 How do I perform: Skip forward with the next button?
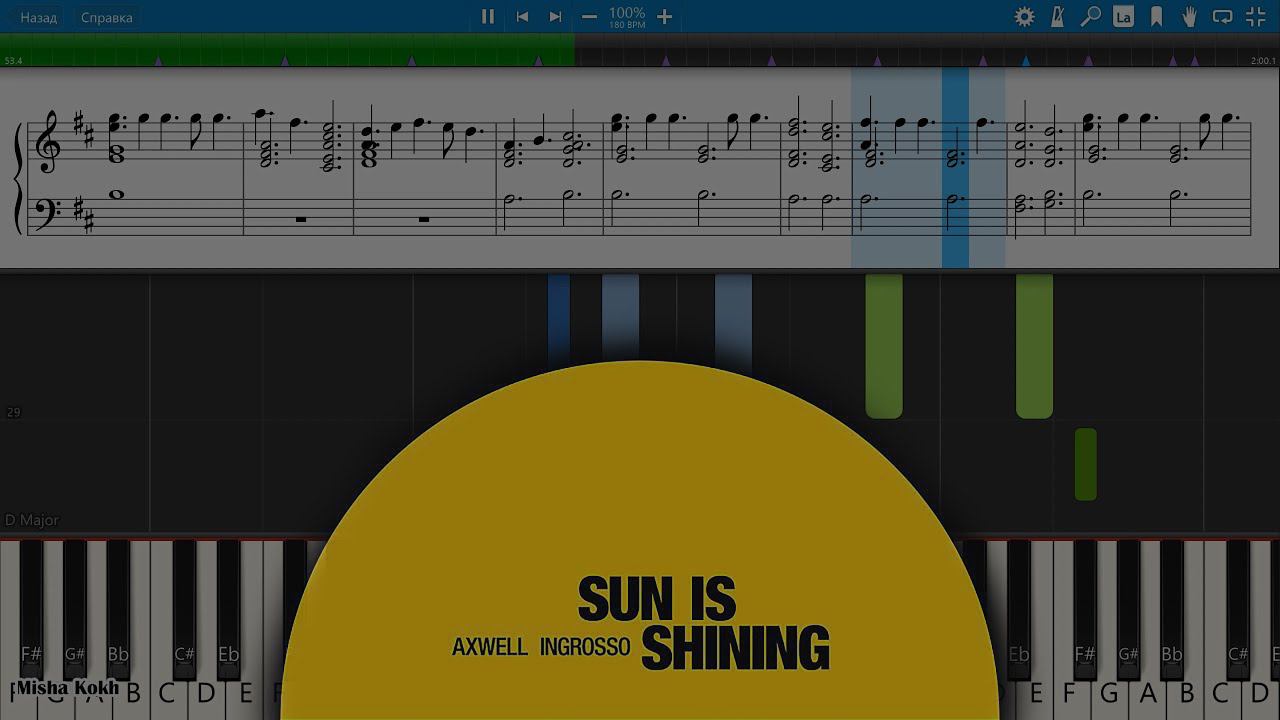(x=555, y=16)
